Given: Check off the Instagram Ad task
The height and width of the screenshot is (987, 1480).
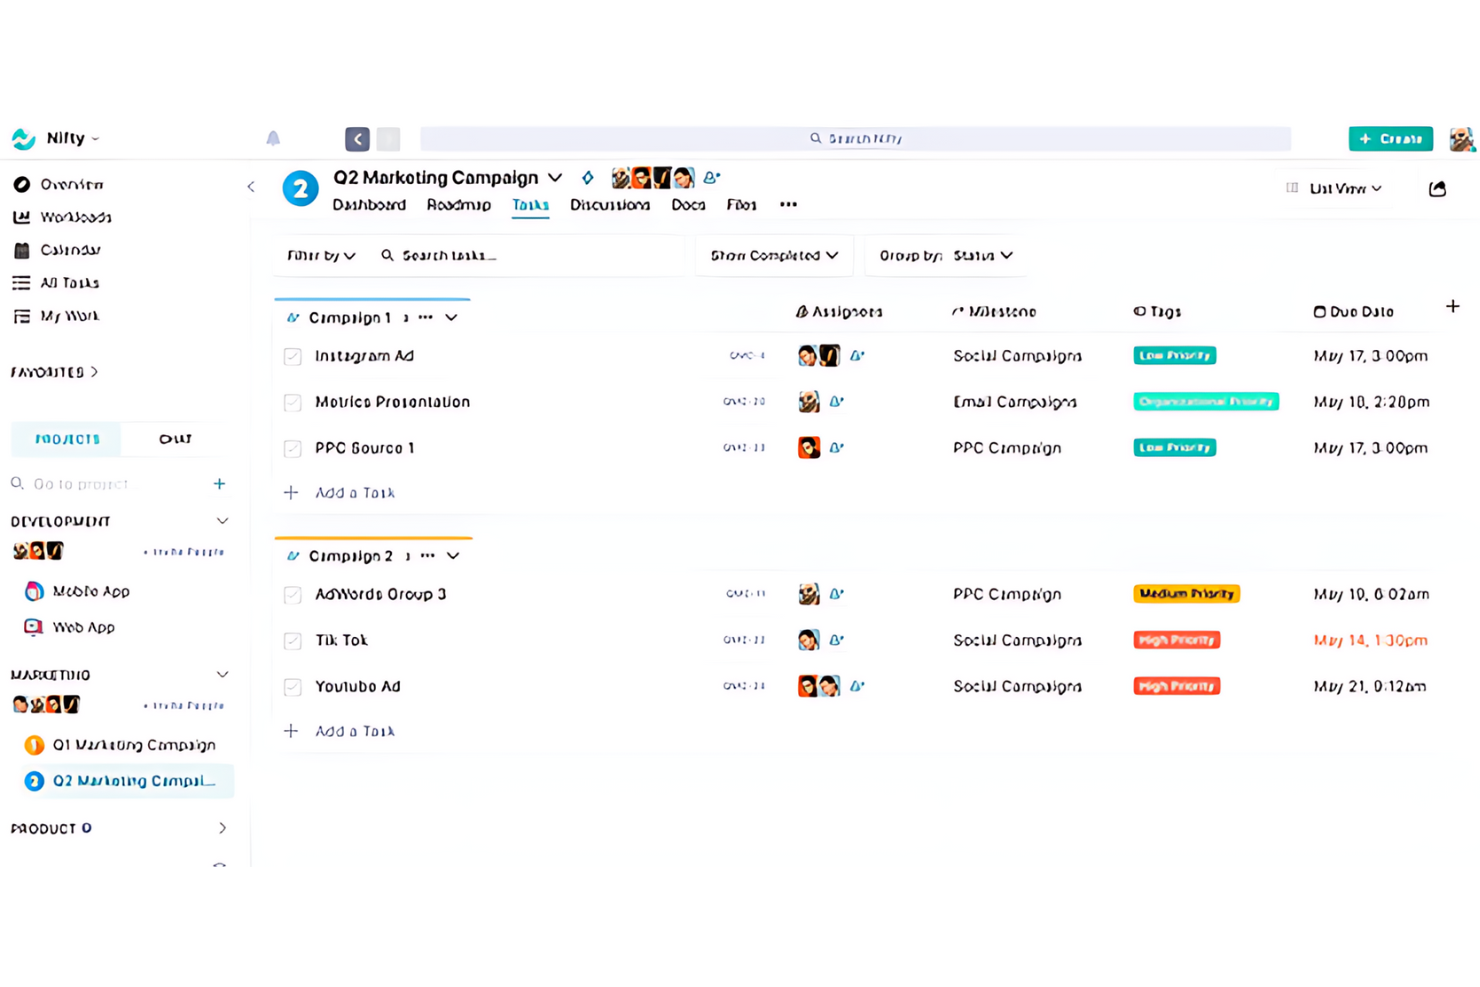Looking at the screenshot, I should click(293, 356).
